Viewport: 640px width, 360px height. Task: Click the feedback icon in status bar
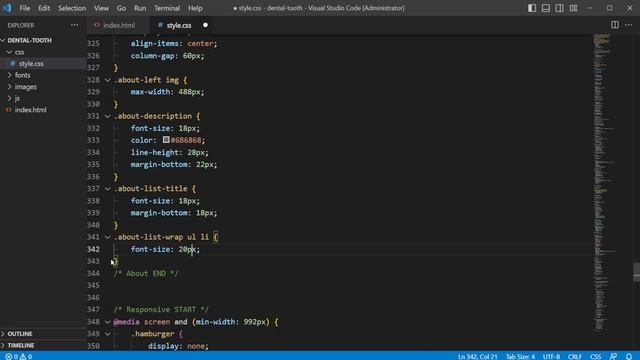613,356
